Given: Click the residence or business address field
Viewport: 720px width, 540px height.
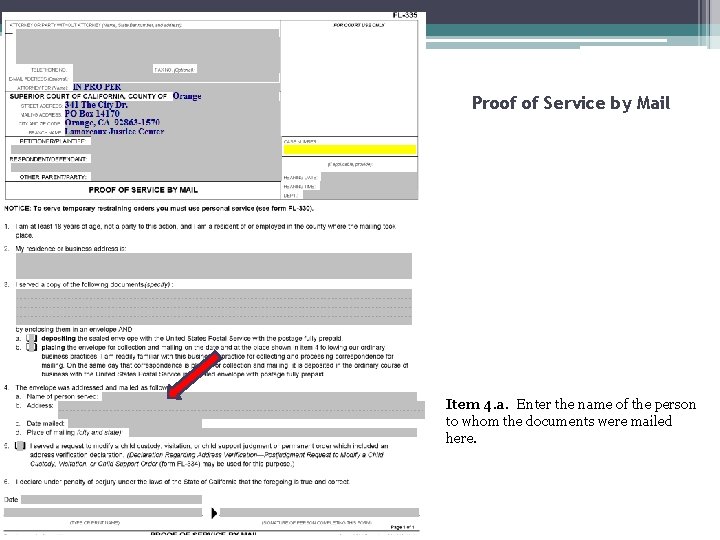Looking at the screenshot, I should pyautogui.click(x=214, y=266).
